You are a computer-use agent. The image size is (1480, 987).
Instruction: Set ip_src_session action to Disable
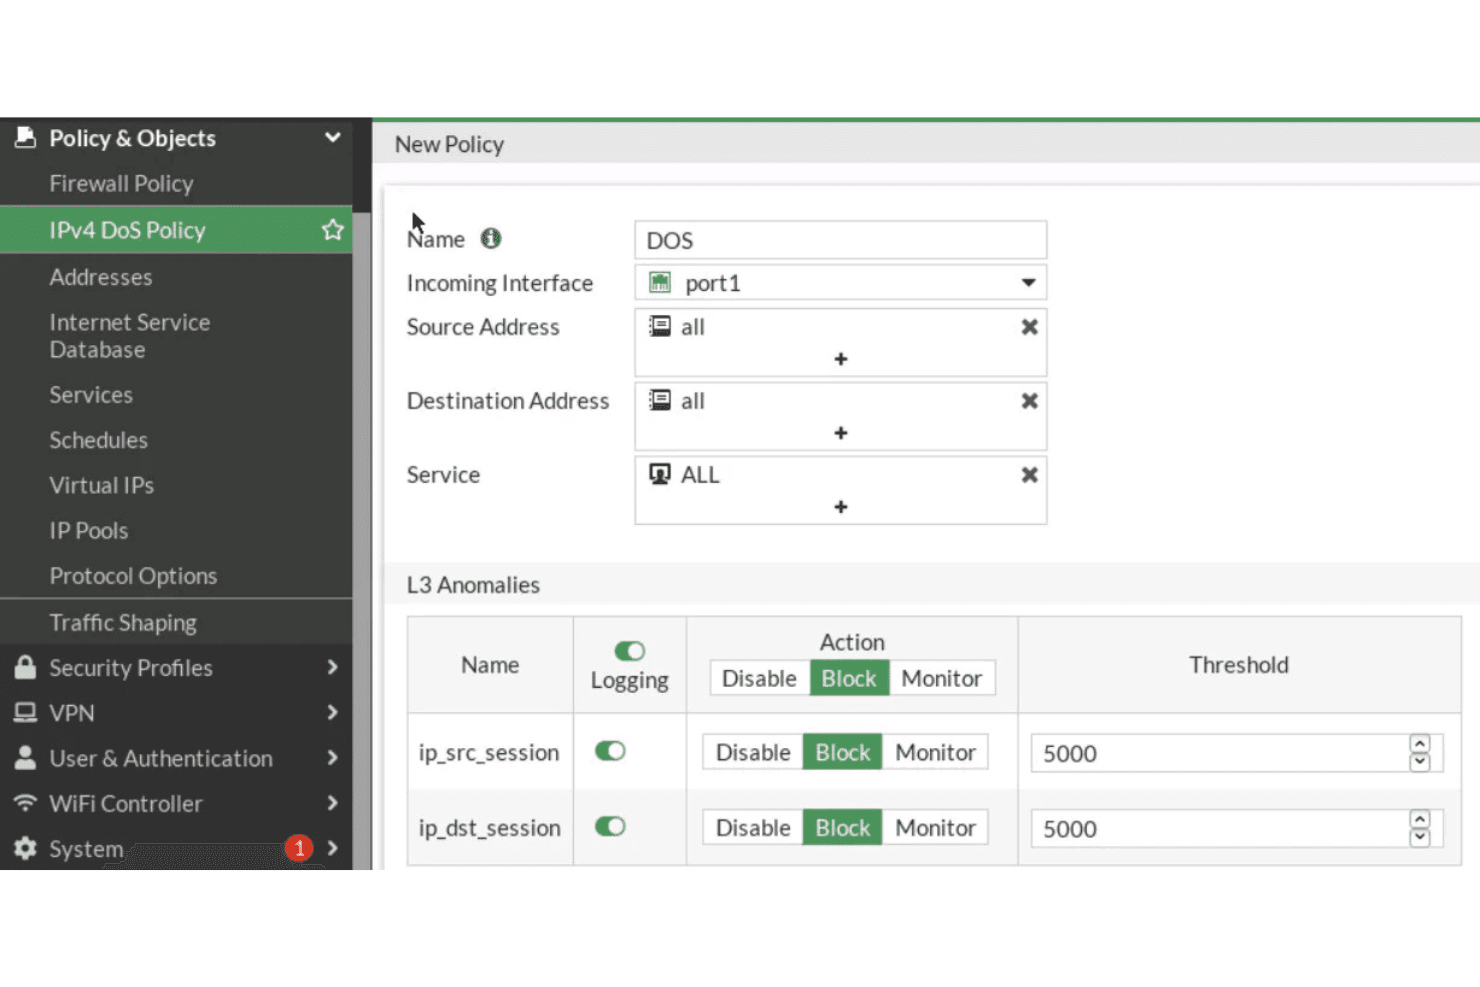coord(753,752)
